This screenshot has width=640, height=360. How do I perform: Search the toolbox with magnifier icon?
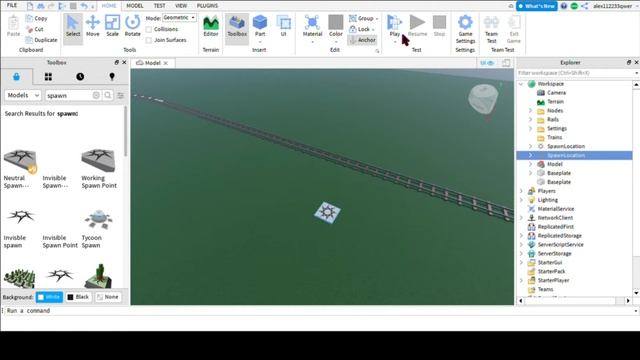(108, 95)
